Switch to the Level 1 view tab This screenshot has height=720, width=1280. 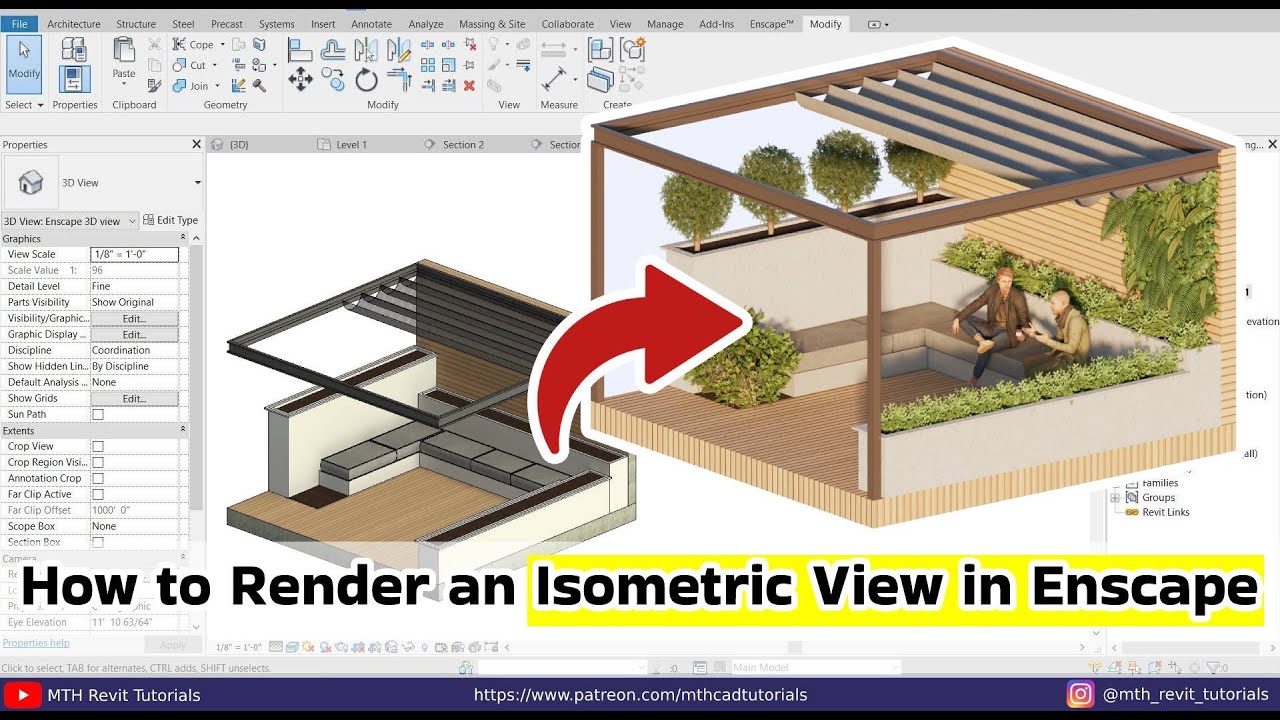(x=351, y=145)
